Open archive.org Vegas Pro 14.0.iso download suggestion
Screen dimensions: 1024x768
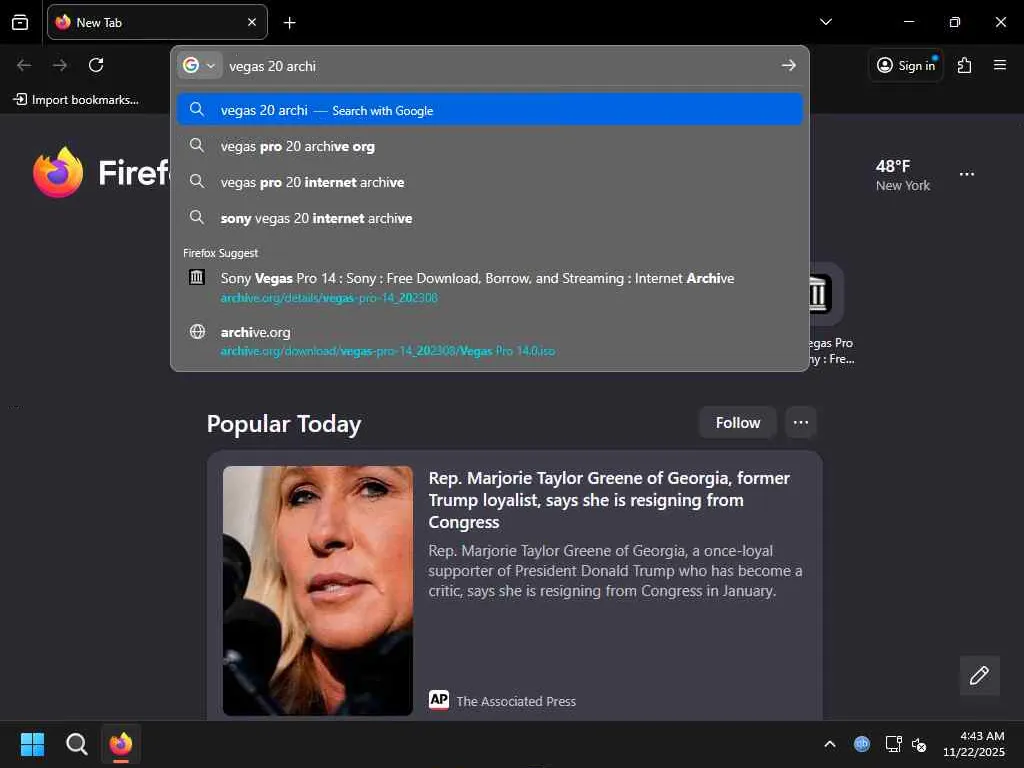pyautogui.click(x=490, y=340)
